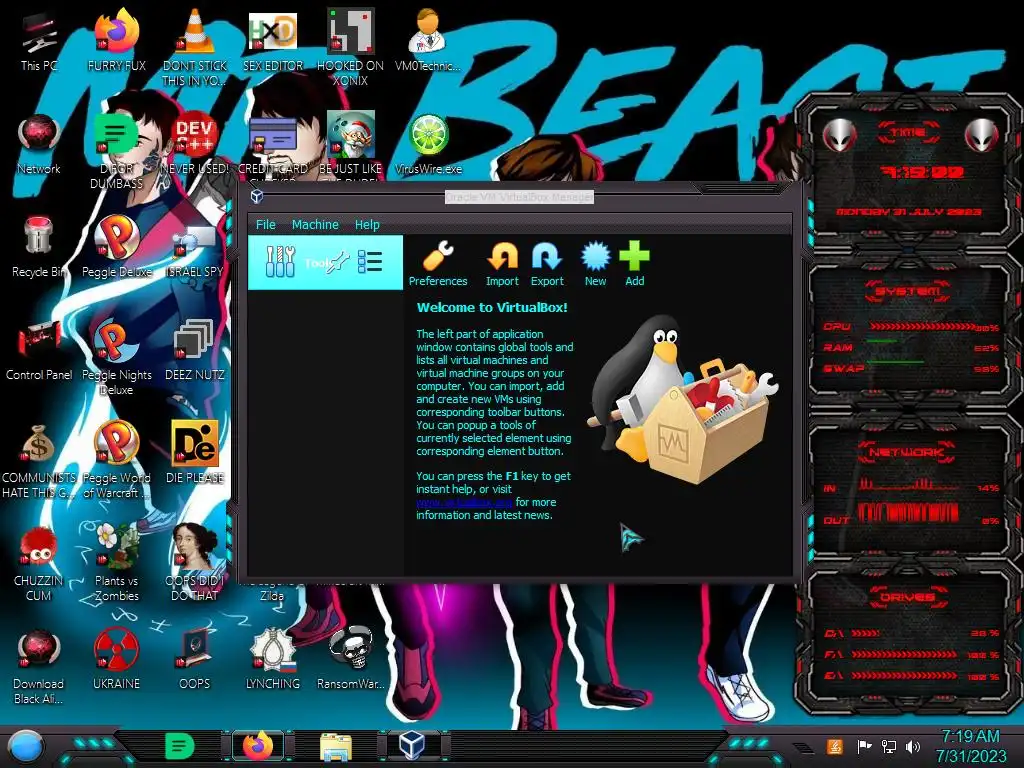The image size is (1024, 768).
Task: Click the red TIME widget header
Action: tap(908, 133)
